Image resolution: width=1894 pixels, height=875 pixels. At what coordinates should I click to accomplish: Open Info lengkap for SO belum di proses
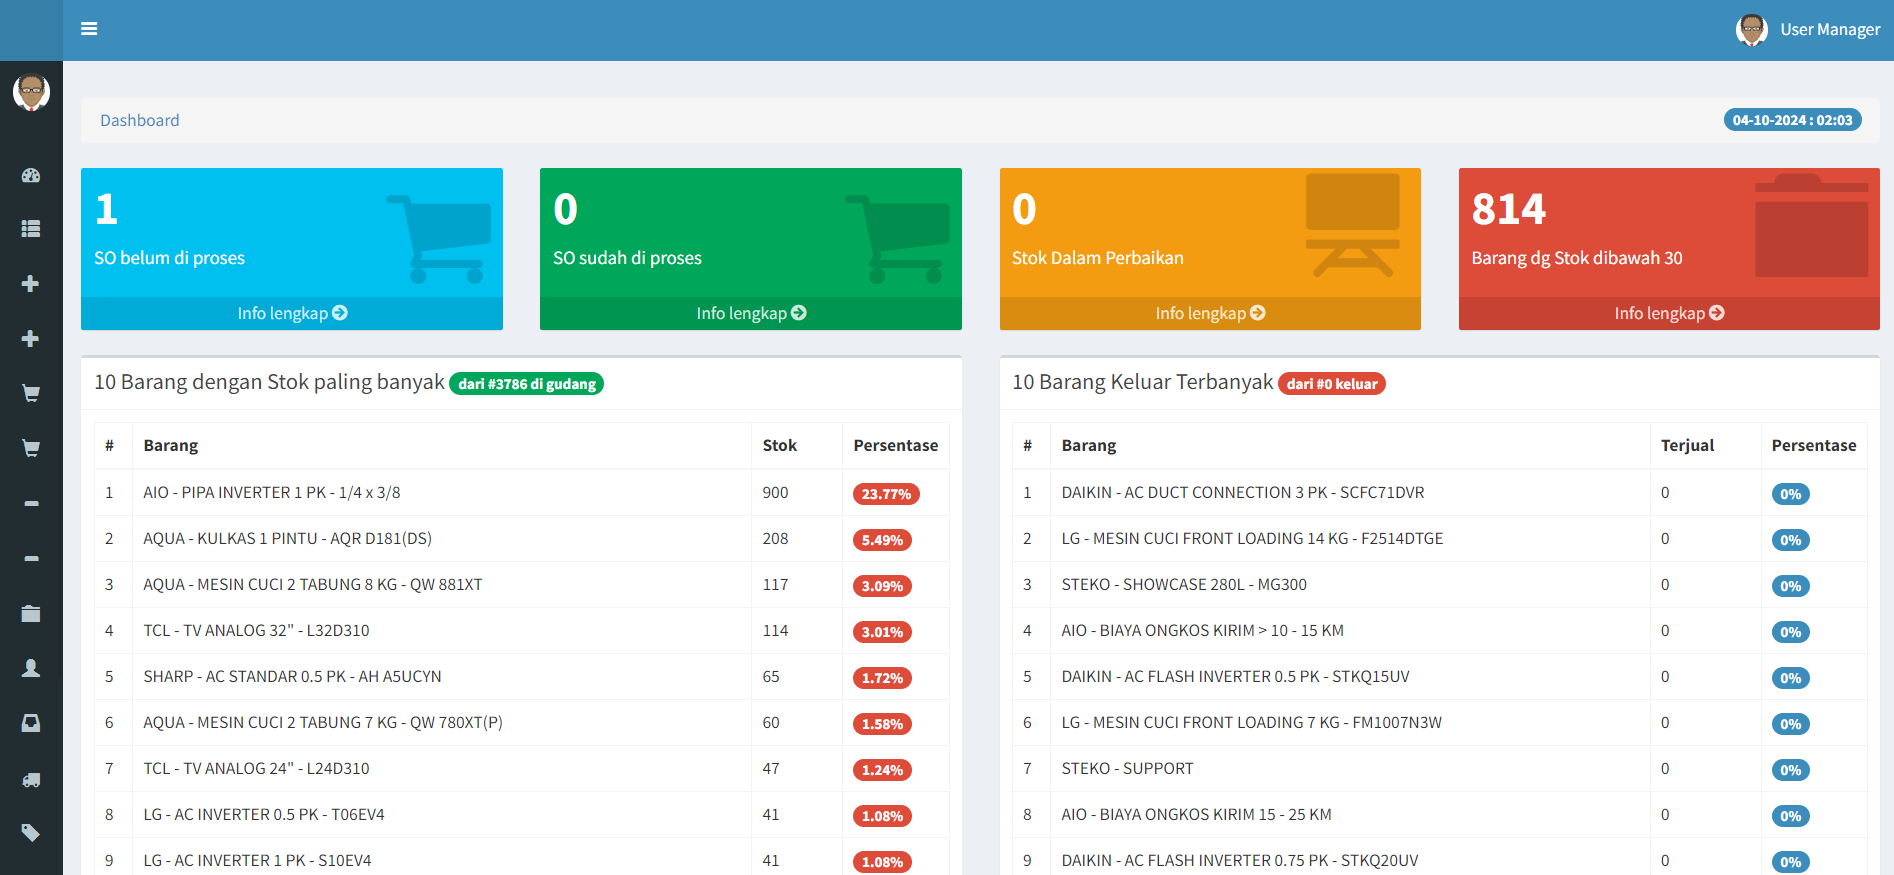pos(292,313)
